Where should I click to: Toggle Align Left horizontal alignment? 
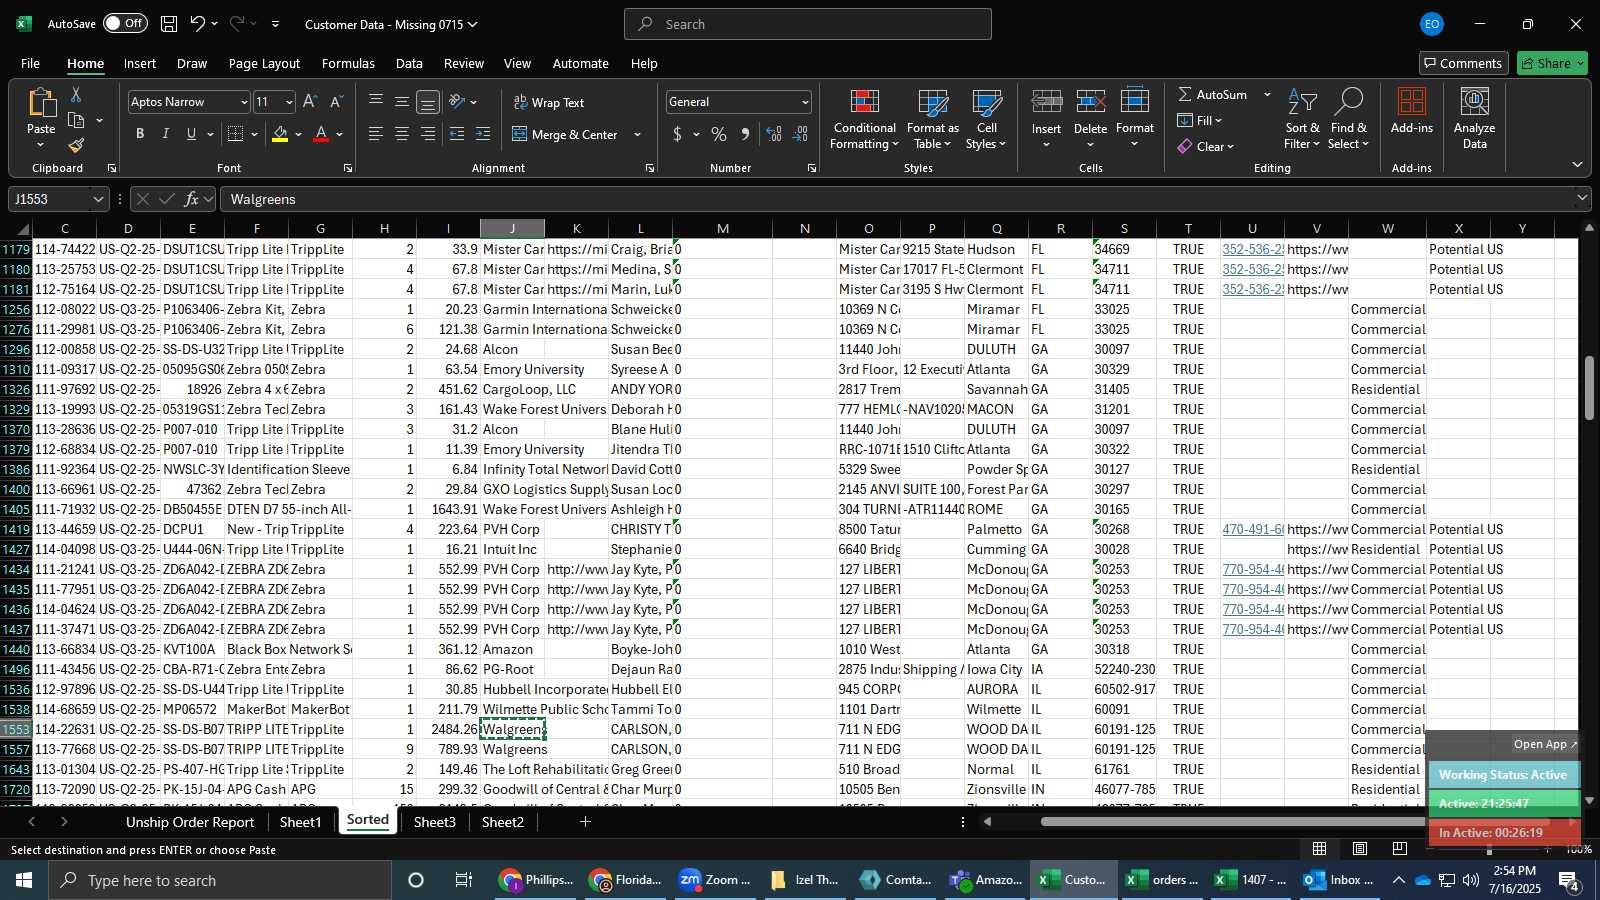[x=376, y=134]
